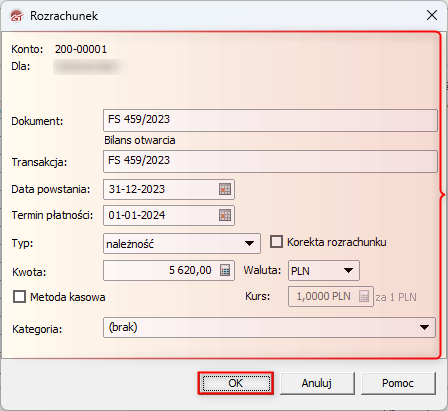Open calendar picker for Termin płatności

(225, 215)
